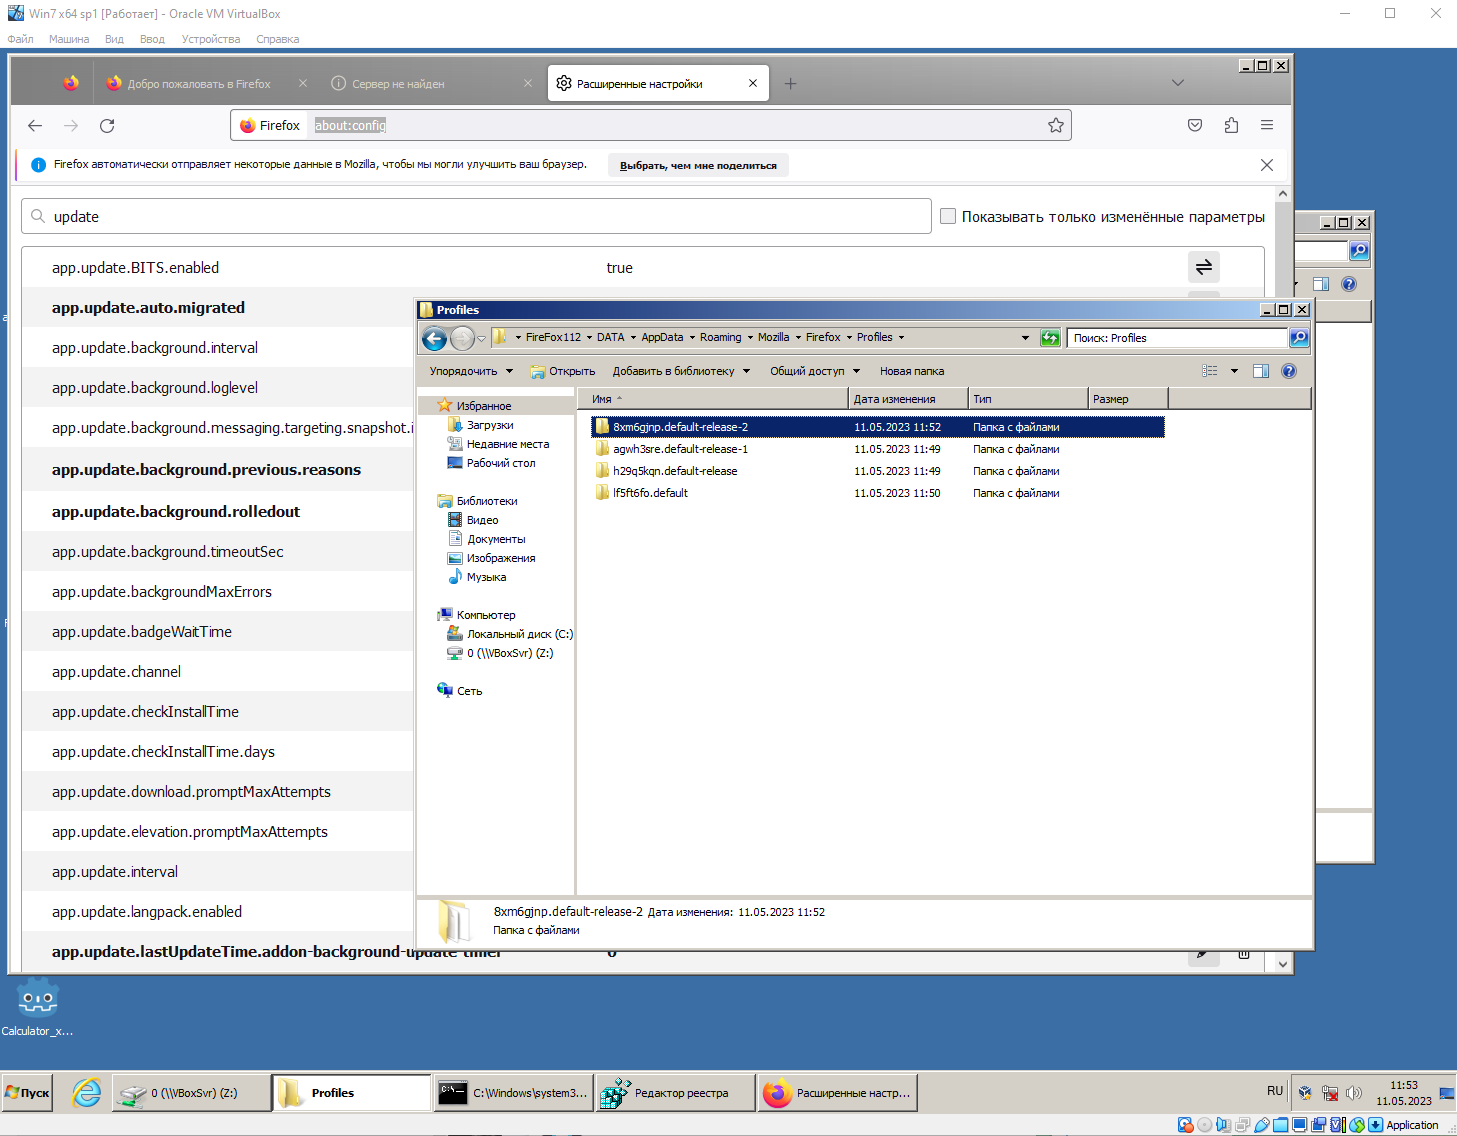Switch to 'Редактор реестра' taskbar window

pos(675,1093)
